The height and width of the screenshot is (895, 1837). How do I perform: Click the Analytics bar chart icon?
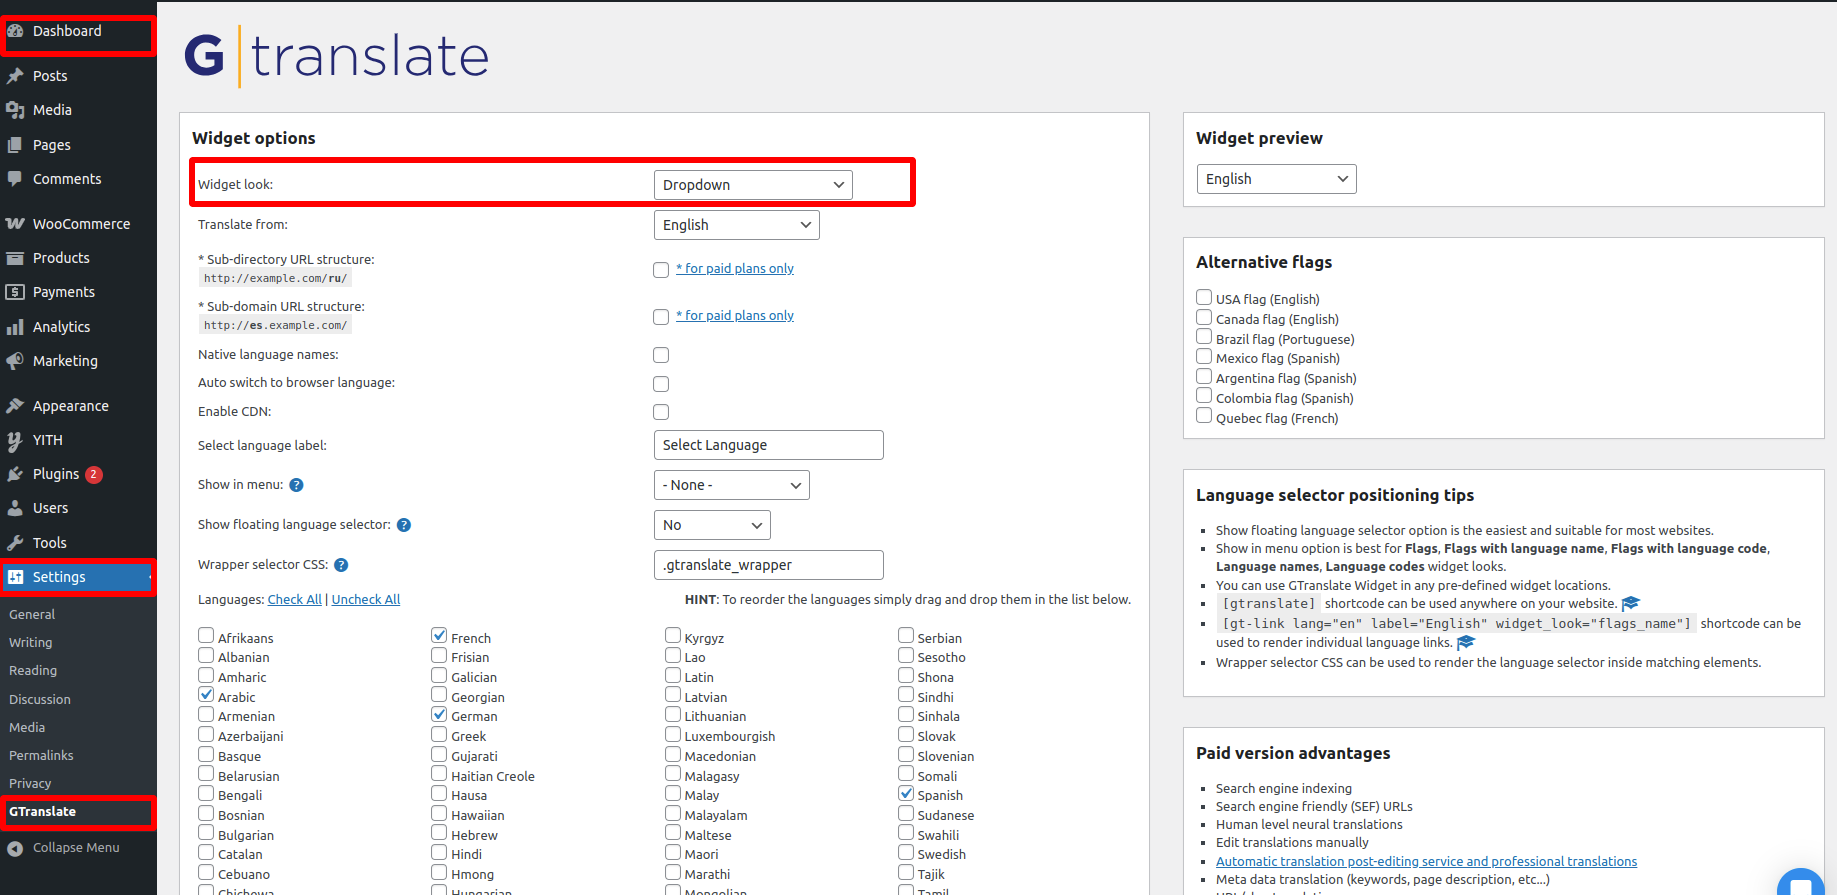point(15,327)
